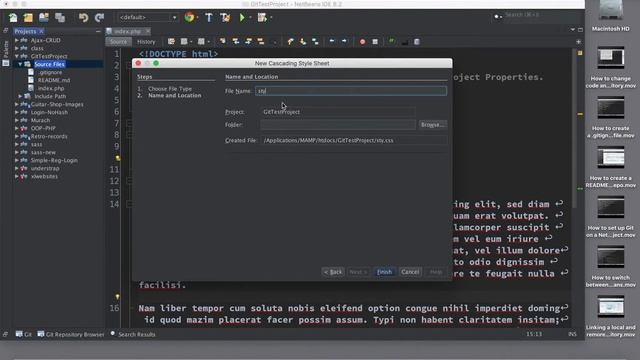Select the Murach project
Viewport: 640px width, 360px height.
[40, 120]
